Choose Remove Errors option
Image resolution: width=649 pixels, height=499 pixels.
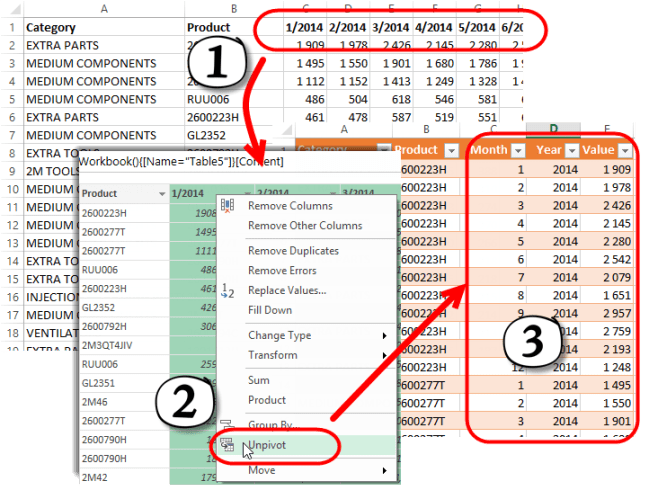pyautogui.click(x=282, y=271)
